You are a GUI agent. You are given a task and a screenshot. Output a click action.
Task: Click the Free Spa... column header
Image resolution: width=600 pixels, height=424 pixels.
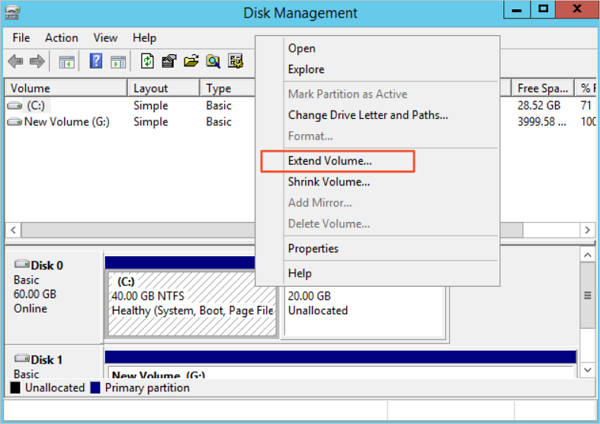tap(543, 88)
